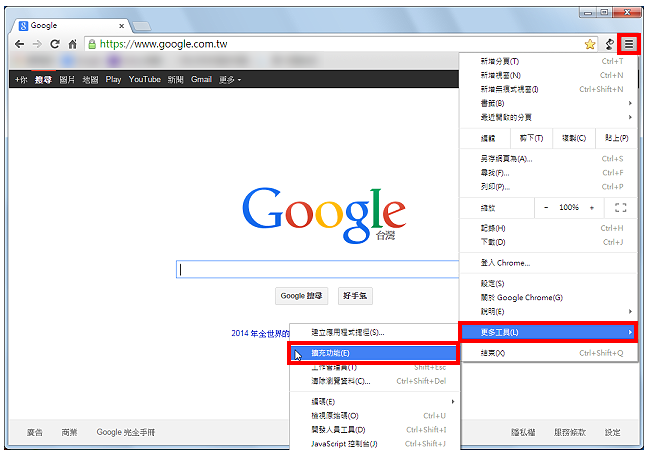Open 下載(D) downloads from the menu
Image resolution: width=654 pixels, height=457 pixels.
point(548,242)
